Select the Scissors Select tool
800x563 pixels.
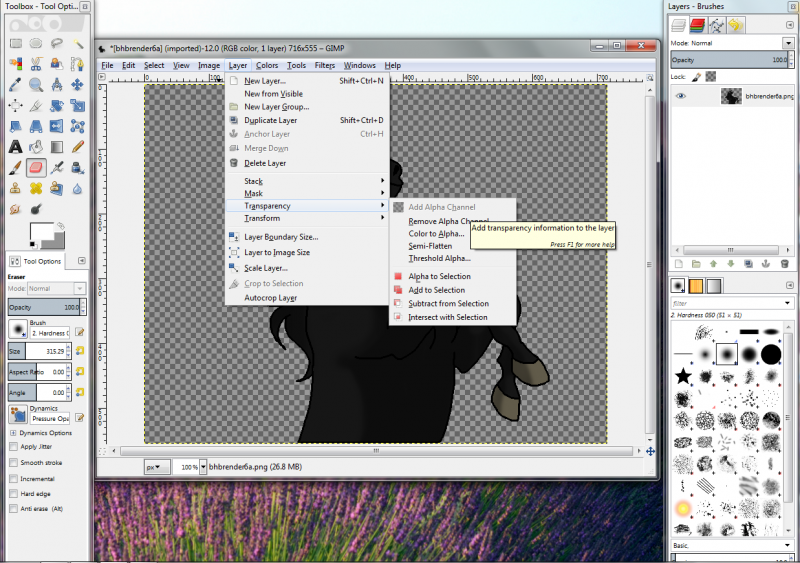point(36,64)
